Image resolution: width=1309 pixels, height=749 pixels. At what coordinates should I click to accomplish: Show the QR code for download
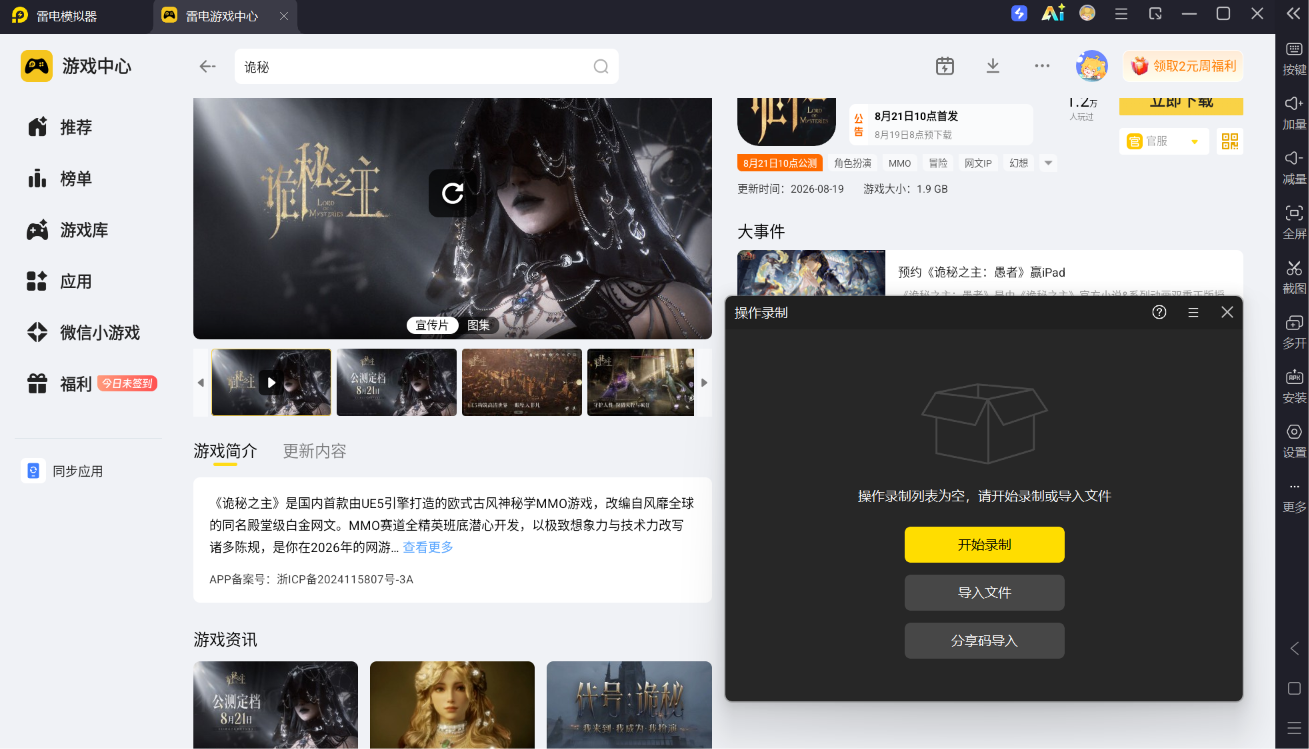(x=1230, y=141)
